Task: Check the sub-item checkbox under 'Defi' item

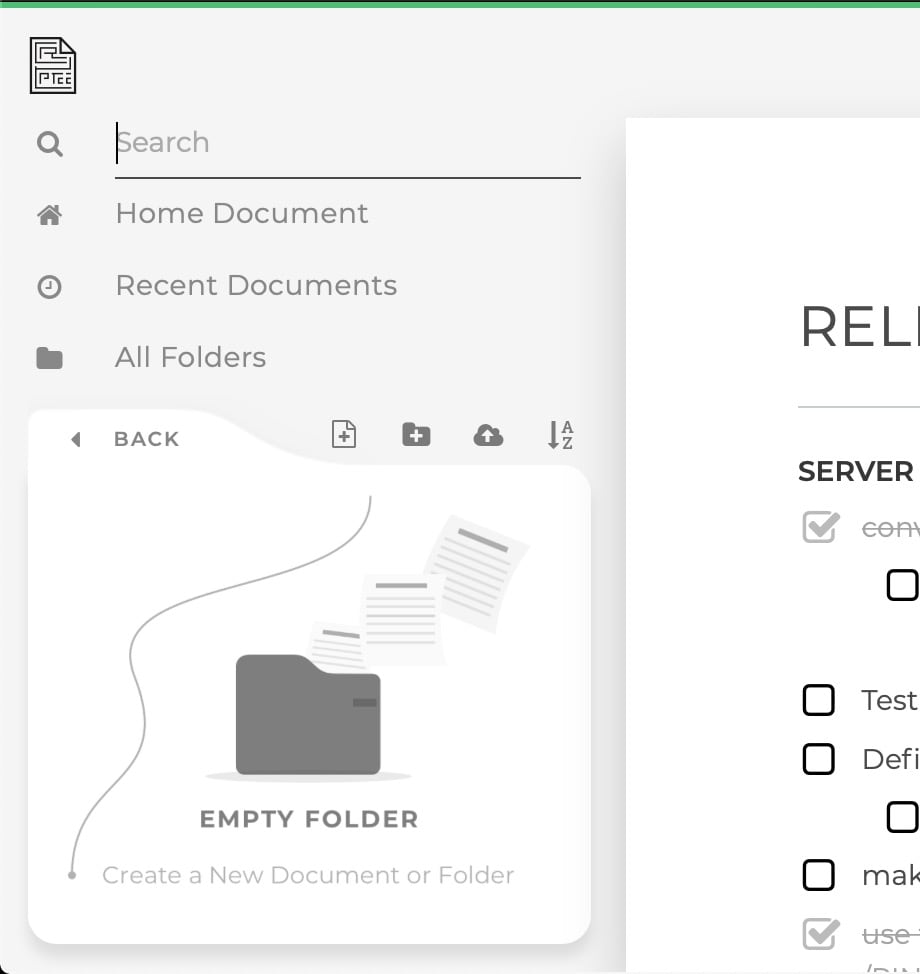Action: click(x=903, y=817)
